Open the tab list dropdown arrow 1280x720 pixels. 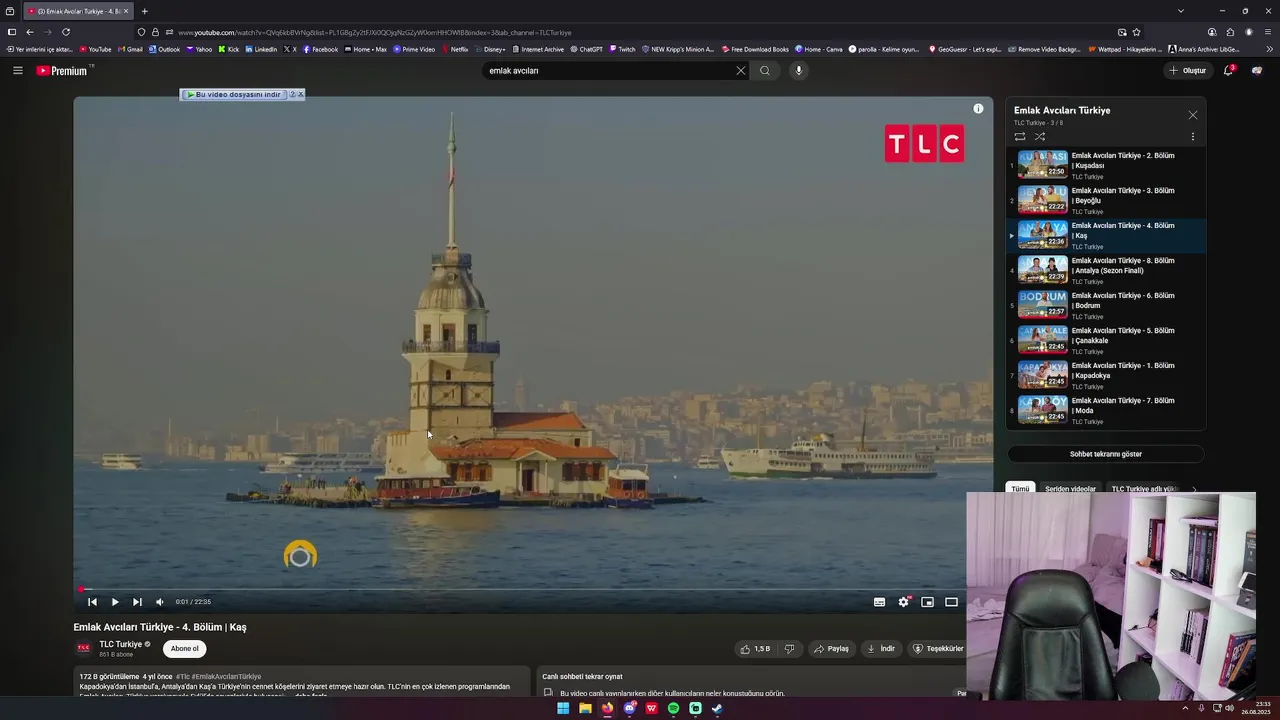coord(1181,11)
